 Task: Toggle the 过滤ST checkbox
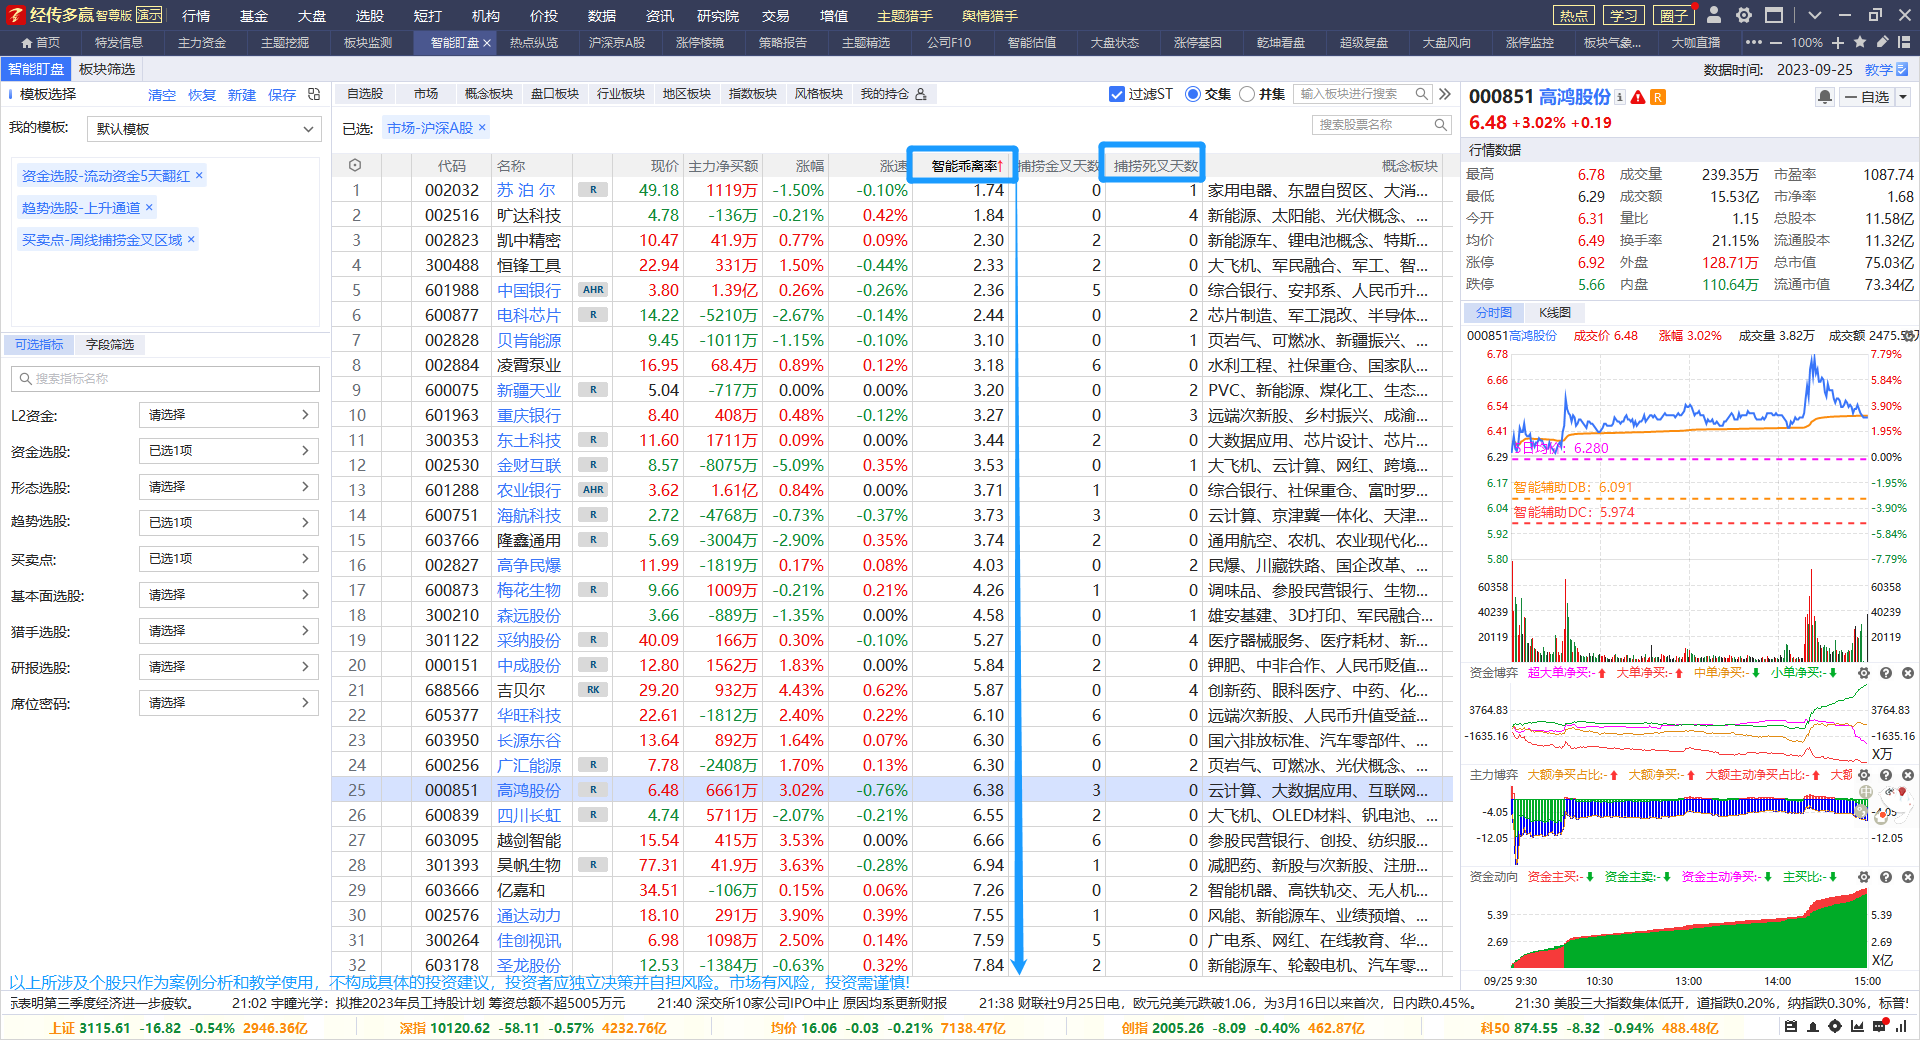tap(1117, 94)
